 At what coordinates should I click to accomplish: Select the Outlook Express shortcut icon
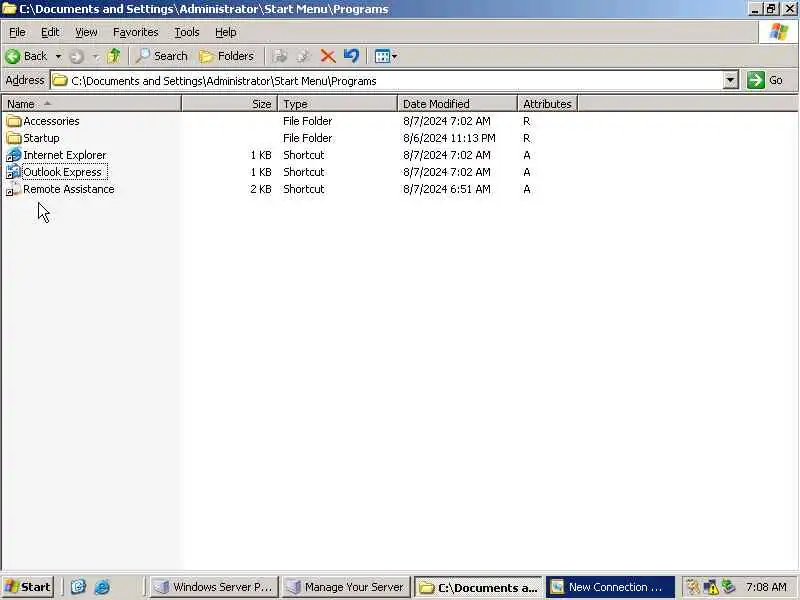pyautogui.click(x=14, y=172)
